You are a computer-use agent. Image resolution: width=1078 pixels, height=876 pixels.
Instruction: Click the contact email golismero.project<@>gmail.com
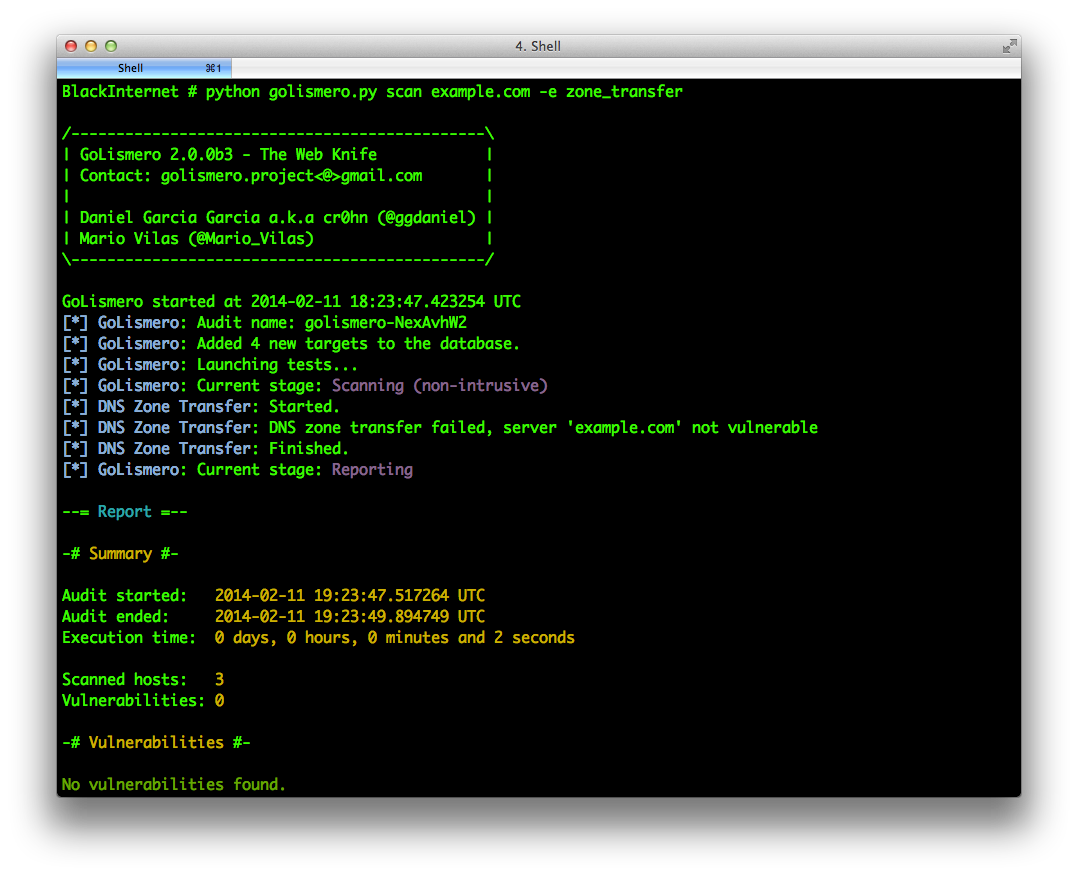pyautogui.click(x=292, y=176)
